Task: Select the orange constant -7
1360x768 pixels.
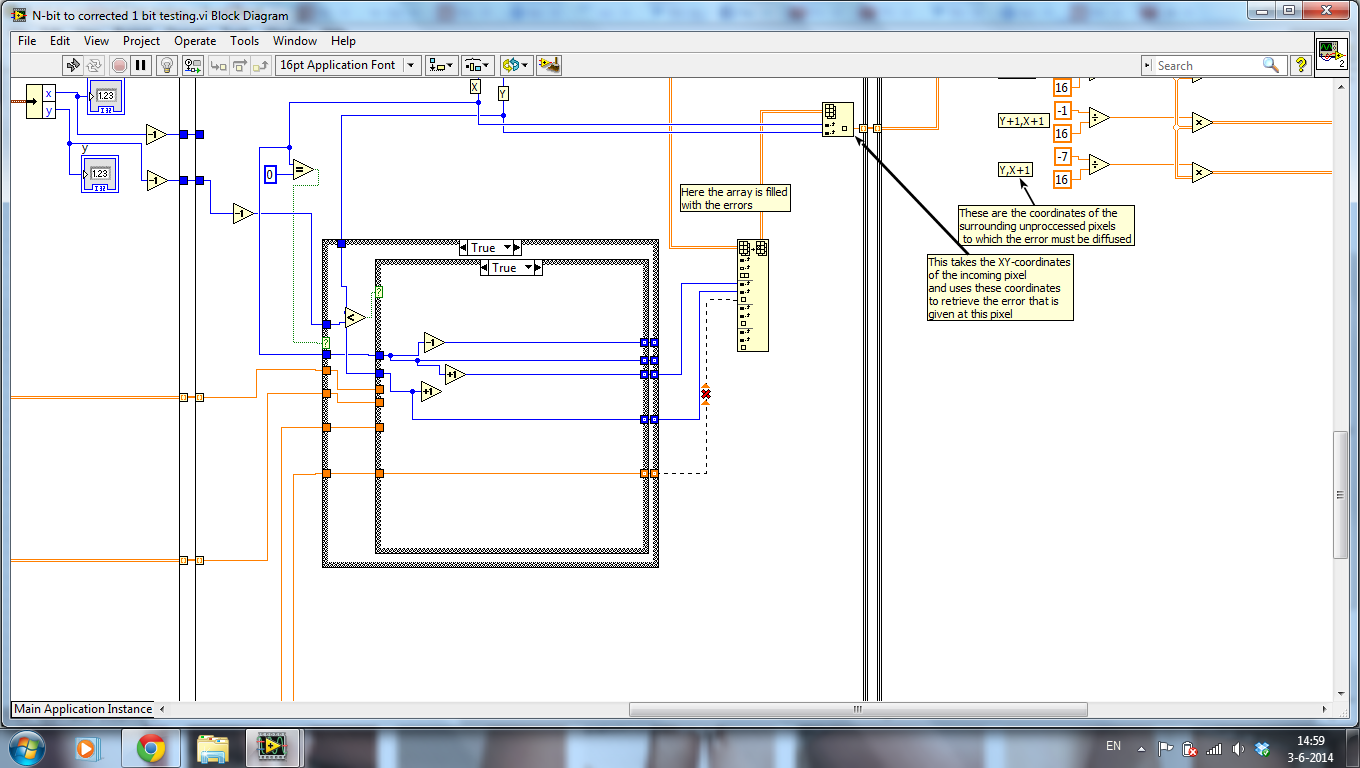Action: [1063, 157]
